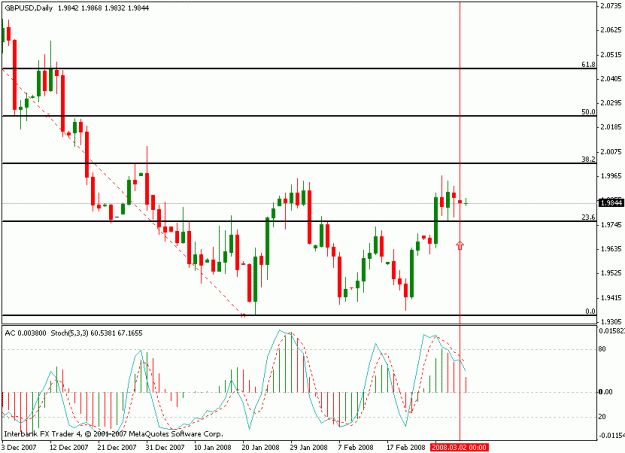Click the 1.9305 price axis label
Viewport: 625px width, 453px height.
coord(611,321)
